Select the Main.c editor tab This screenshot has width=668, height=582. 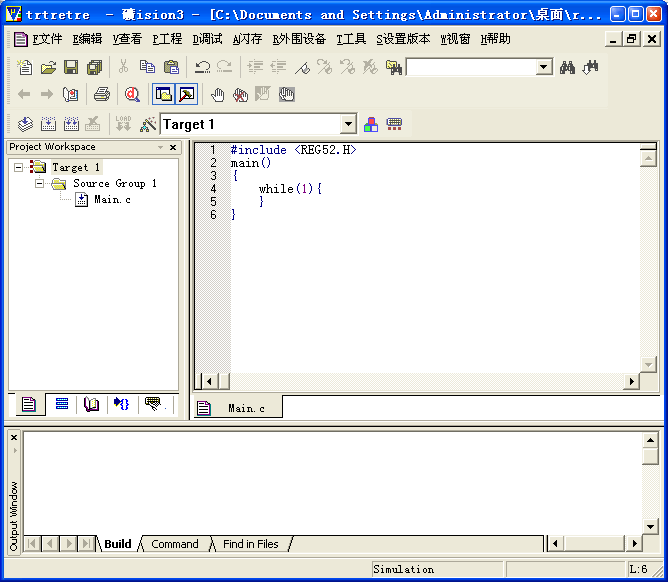tap(238, 408)
